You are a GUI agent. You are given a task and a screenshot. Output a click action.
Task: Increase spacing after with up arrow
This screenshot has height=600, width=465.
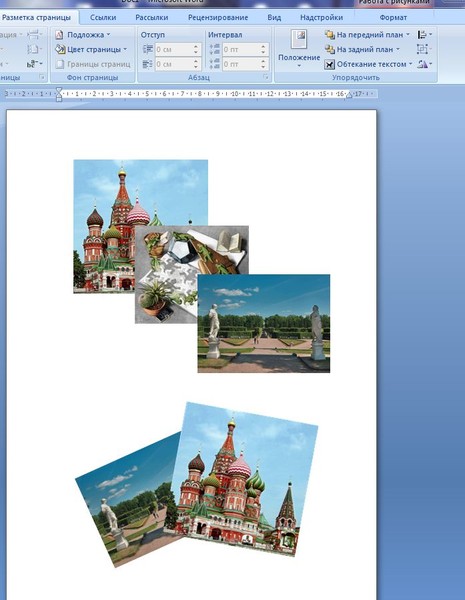(x=263, y=61)
